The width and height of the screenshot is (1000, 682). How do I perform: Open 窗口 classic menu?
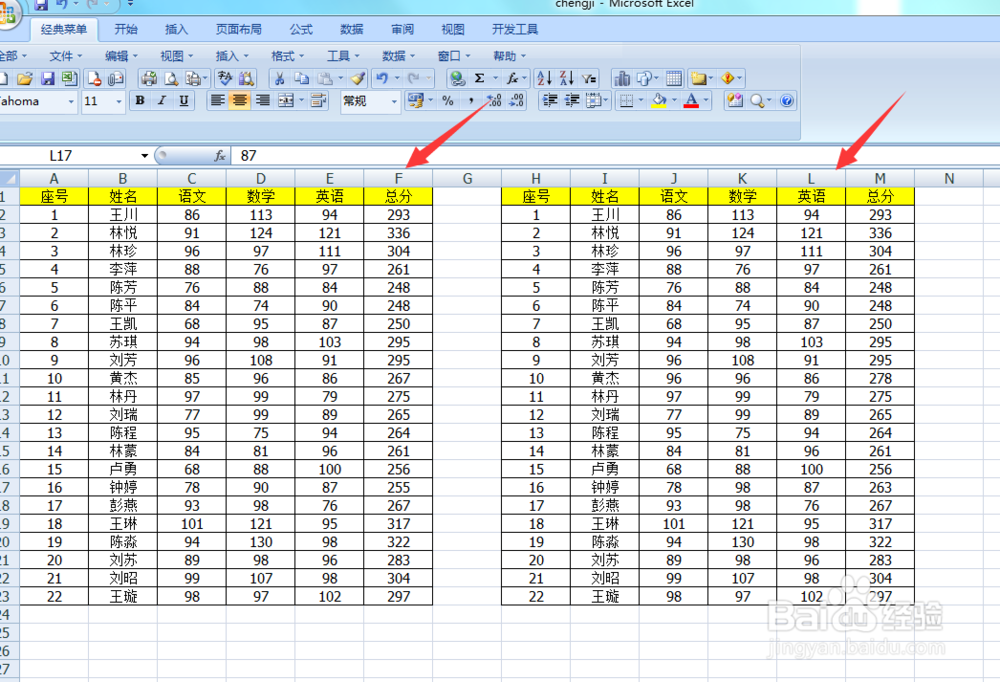pos(453,56)
